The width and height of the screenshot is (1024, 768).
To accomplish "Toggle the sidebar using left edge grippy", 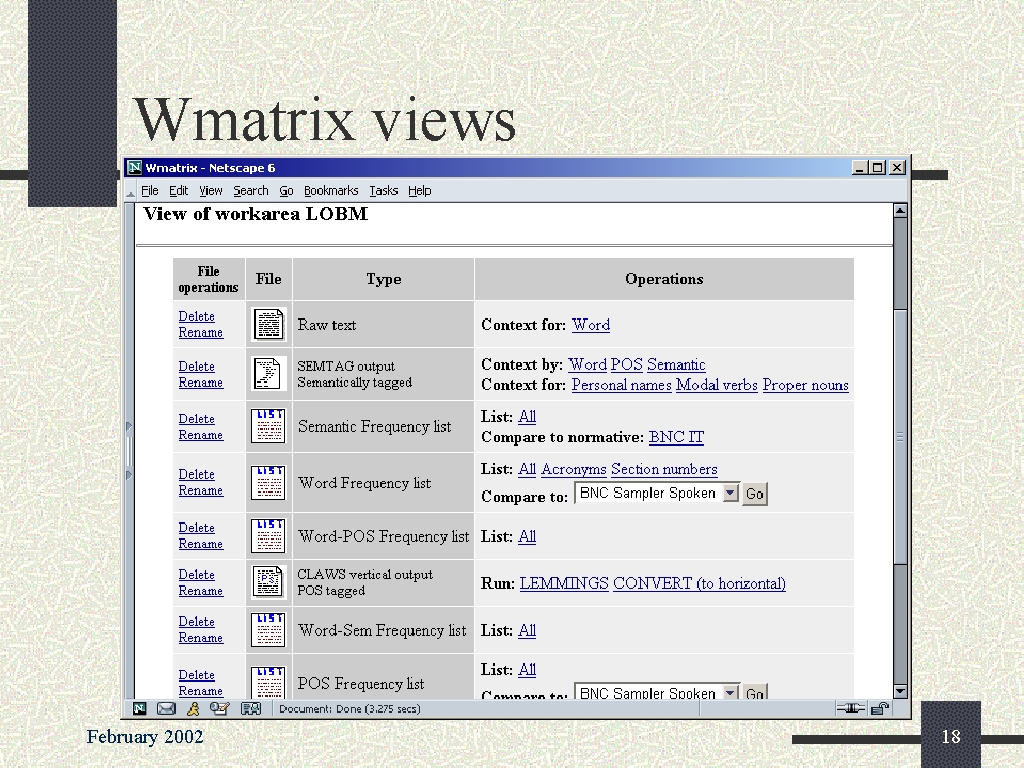I will [129, 451].
